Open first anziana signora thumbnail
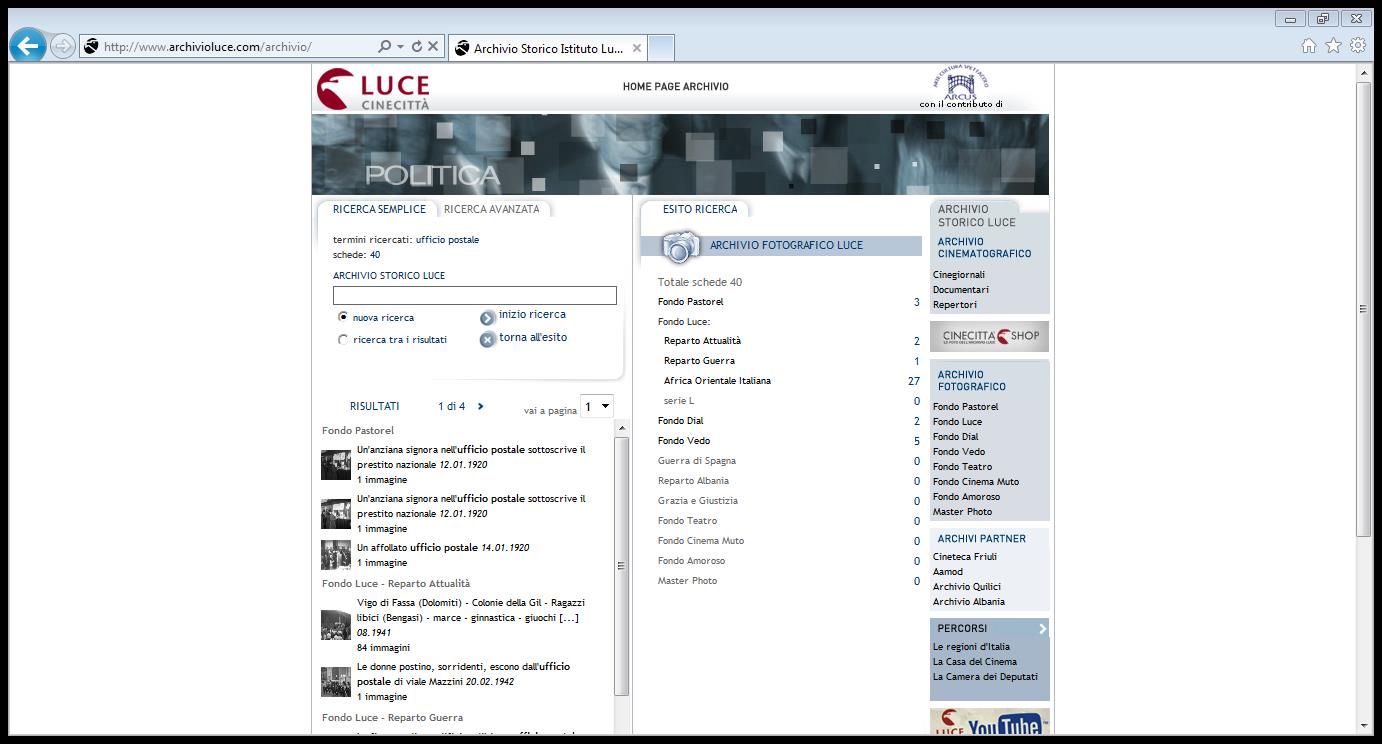Screen dimensions: 1382x744 336,465
